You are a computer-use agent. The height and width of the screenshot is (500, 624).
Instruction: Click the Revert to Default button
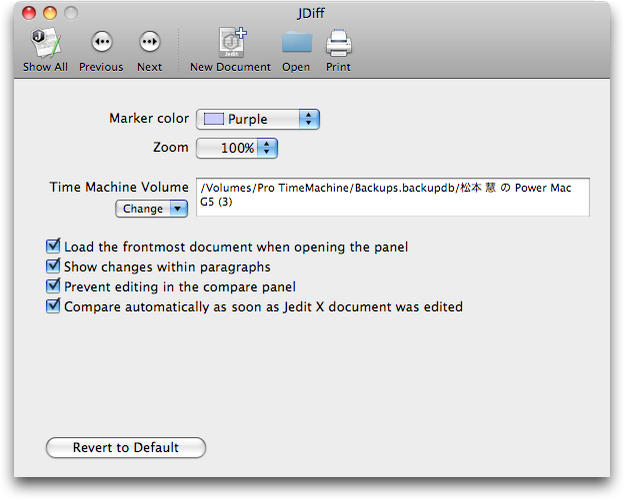[126, 447]
